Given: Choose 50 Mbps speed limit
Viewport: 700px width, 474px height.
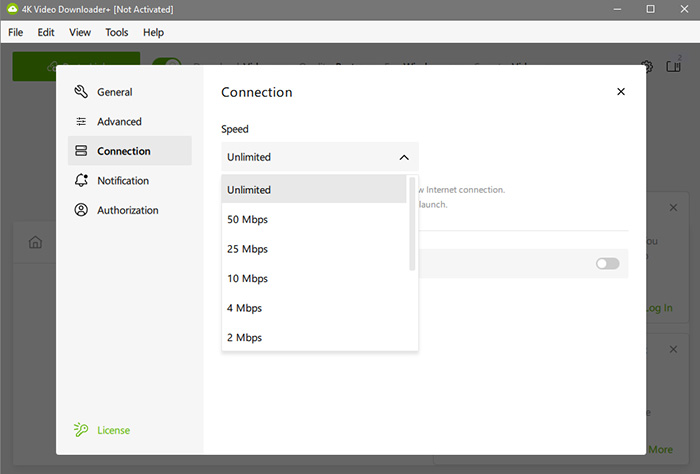Looking at the screenshot, I should coord(314,219).
